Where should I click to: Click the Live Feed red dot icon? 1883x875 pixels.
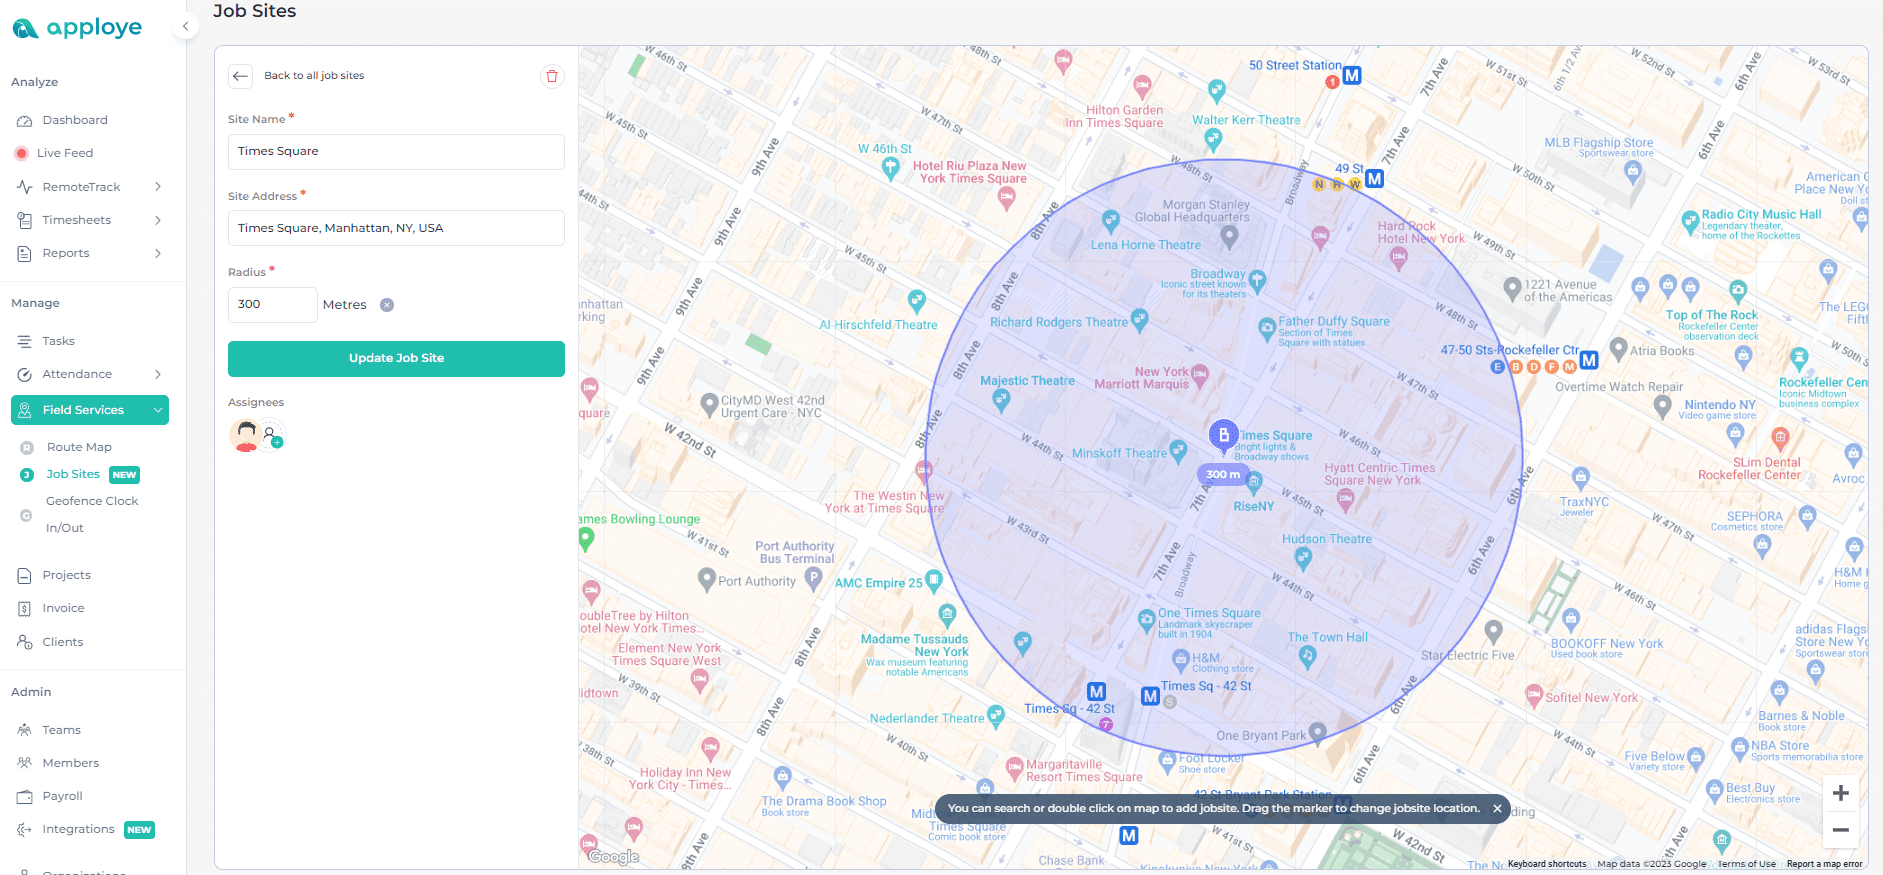tap(21, 153)
